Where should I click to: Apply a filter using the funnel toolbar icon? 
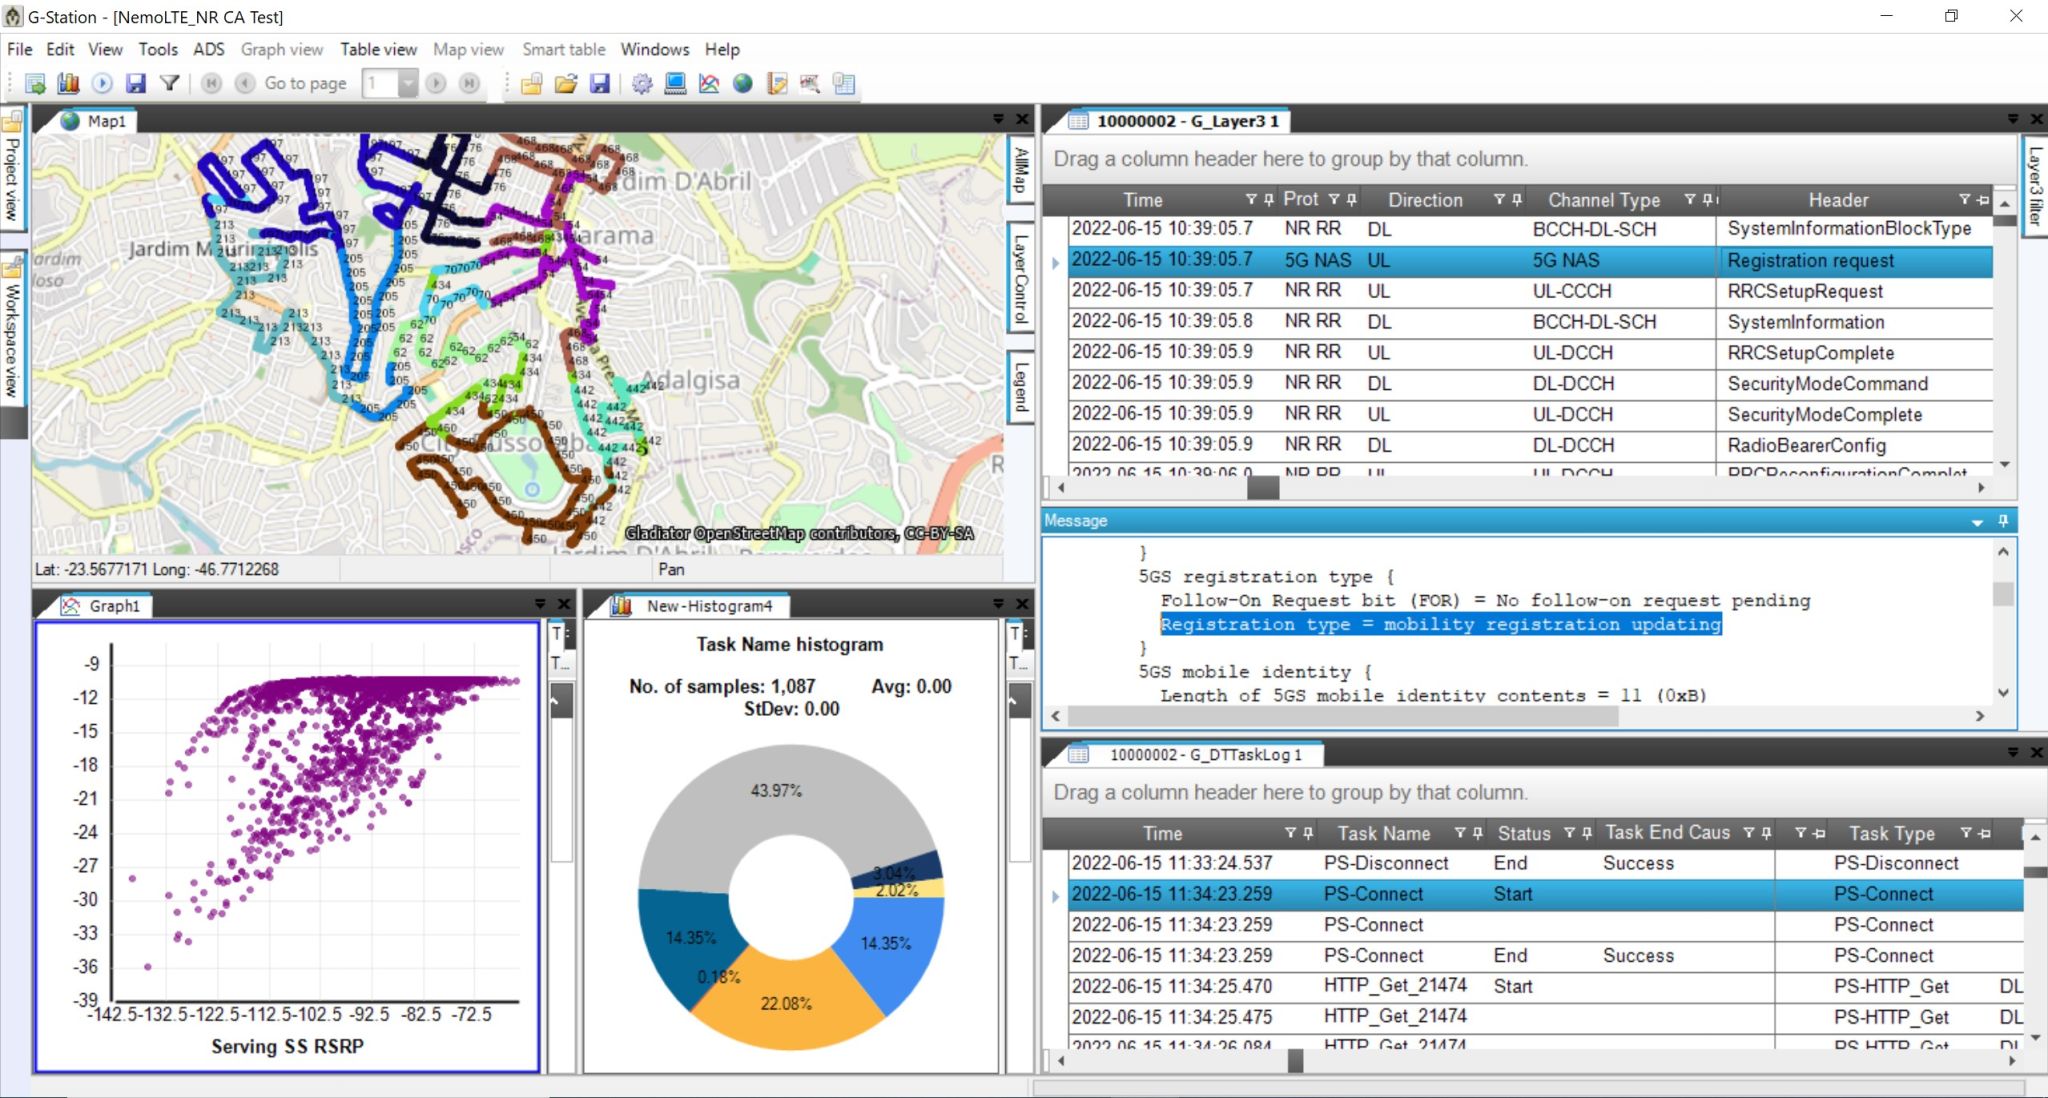point(169,84)
